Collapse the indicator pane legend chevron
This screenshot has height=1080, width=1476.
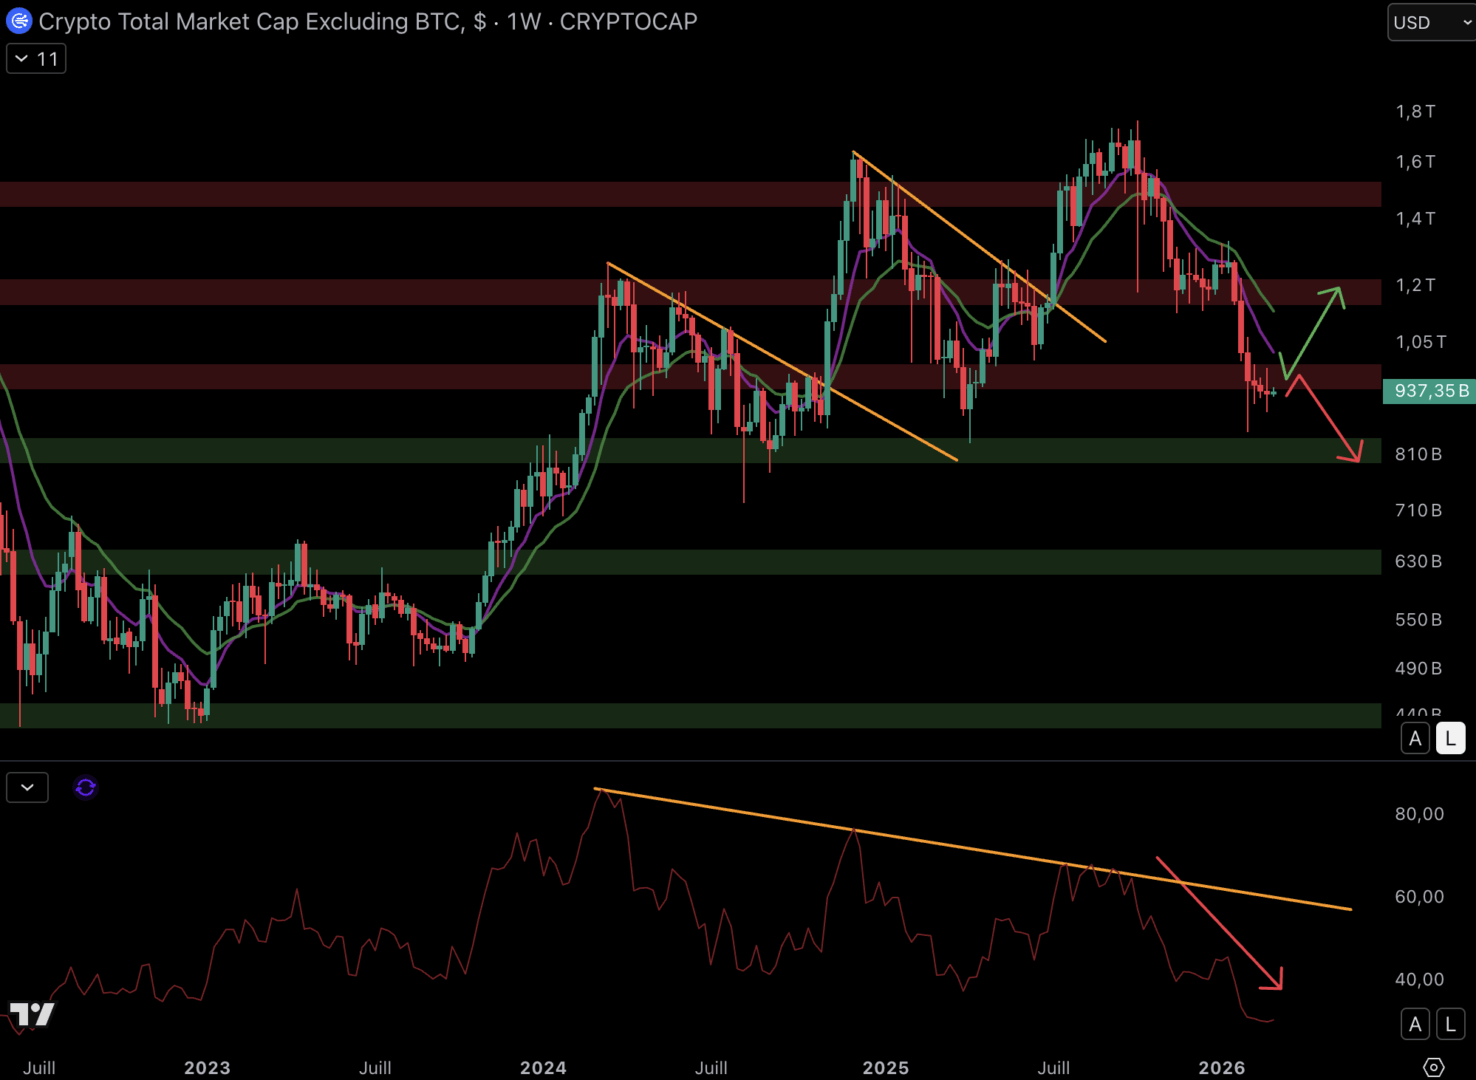[27, 788]
